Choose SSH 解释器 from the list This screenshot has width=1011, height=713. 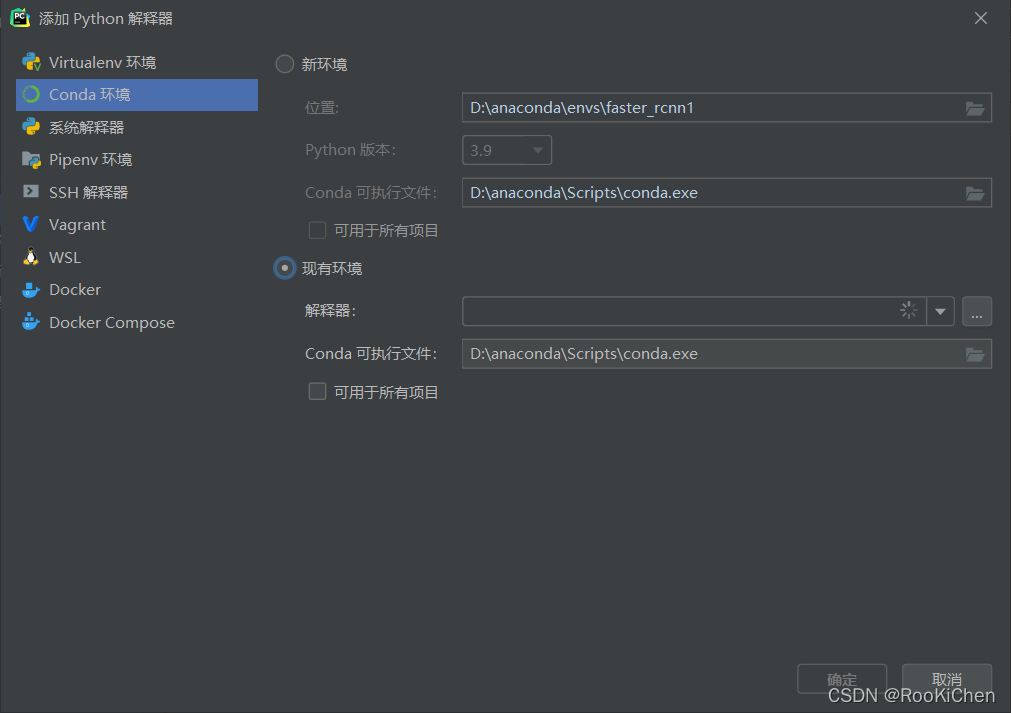click(x=137, y=192)
